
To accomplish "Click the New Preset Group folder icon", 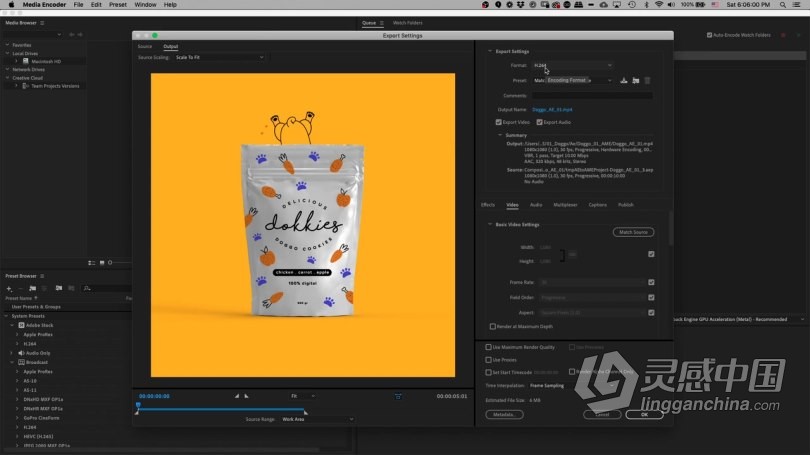I will click(33, 288).
